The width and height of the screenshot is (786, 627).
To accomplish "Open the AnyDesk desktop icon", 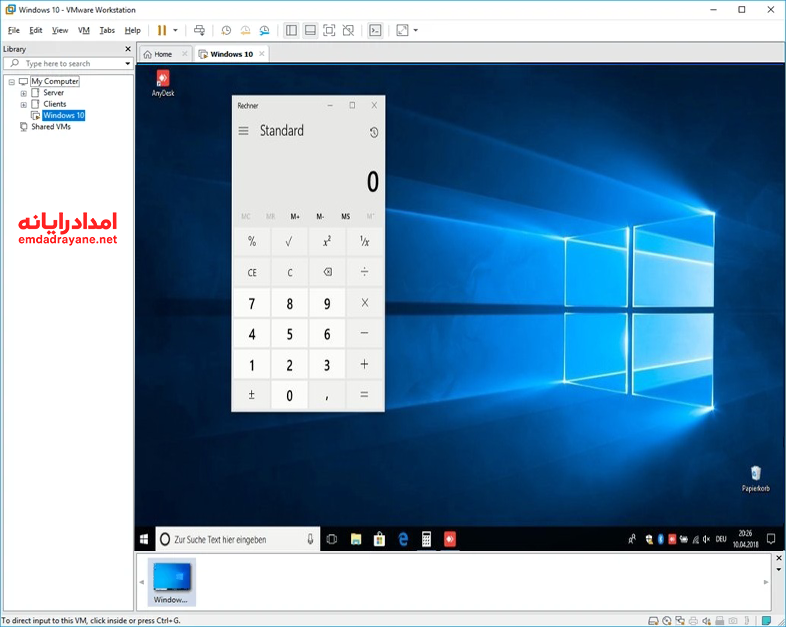I will coord(163,83).
